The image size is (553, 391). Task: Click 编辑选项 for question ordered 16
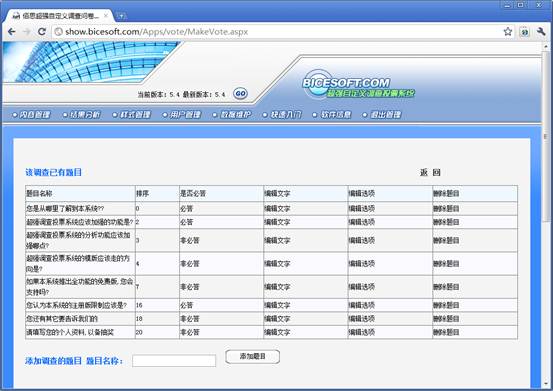click(x=361, y=305)
